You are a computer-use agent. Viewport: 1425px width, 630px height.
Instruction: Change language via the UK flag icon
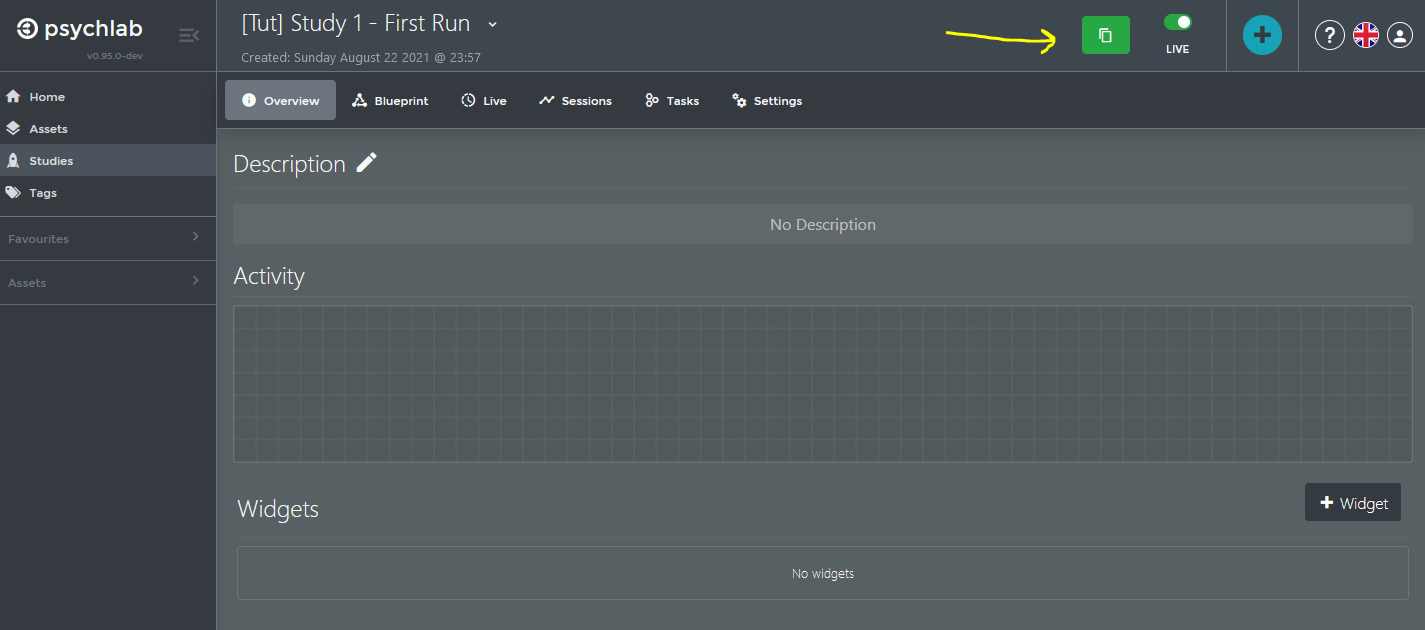coord(1365,35)
